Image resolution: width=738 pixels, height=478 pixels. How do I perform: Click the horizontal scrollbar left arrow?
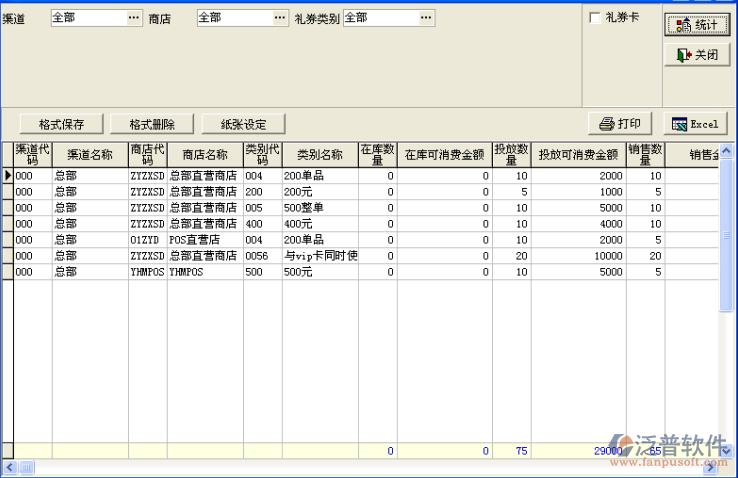[x=8, y=467]
